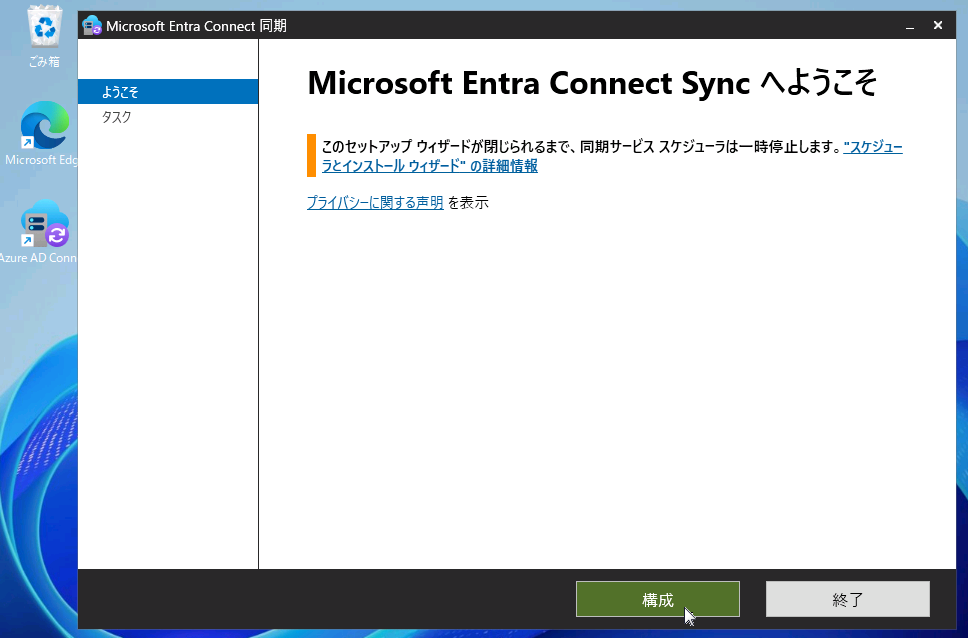Click the Entra Connect icon in the title bar

coord(93,25)
